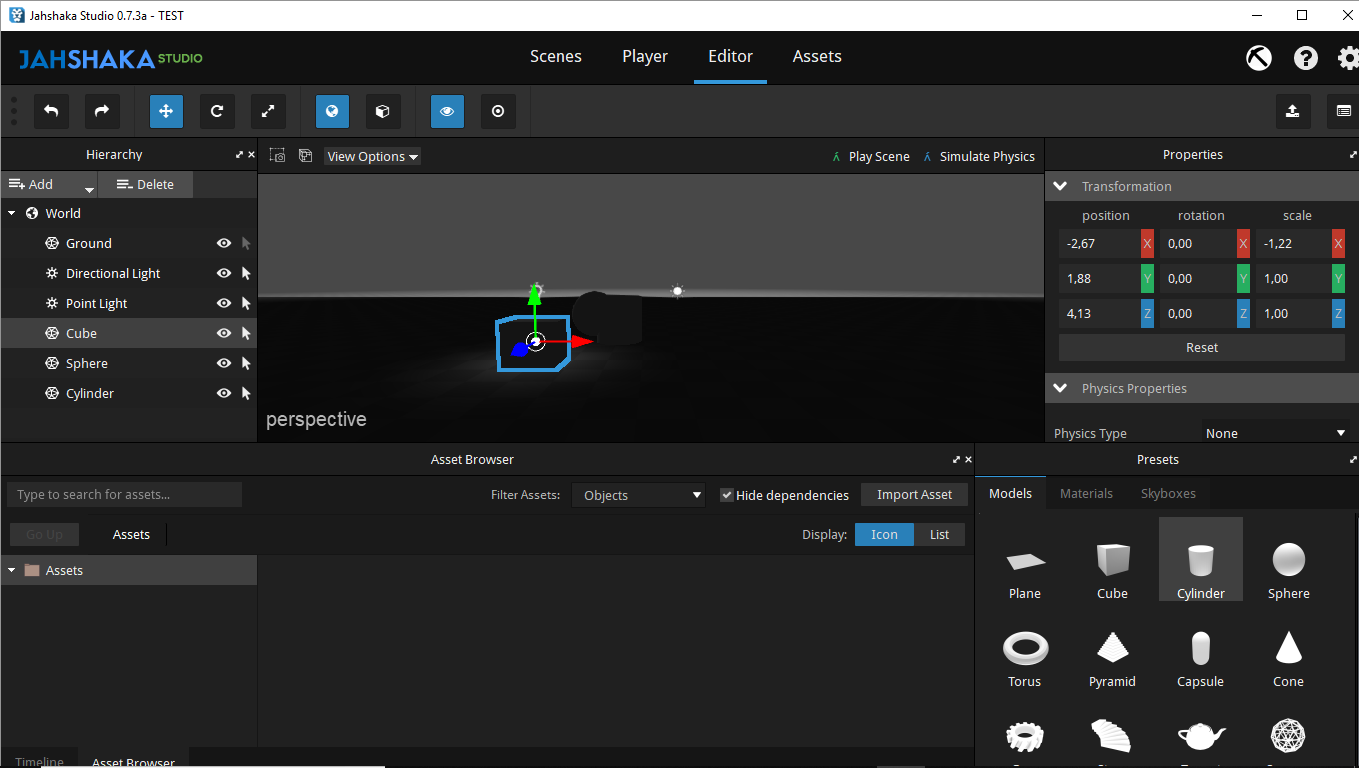
Task: Collapse the Physics Properties section
Action: [1061, 388]
